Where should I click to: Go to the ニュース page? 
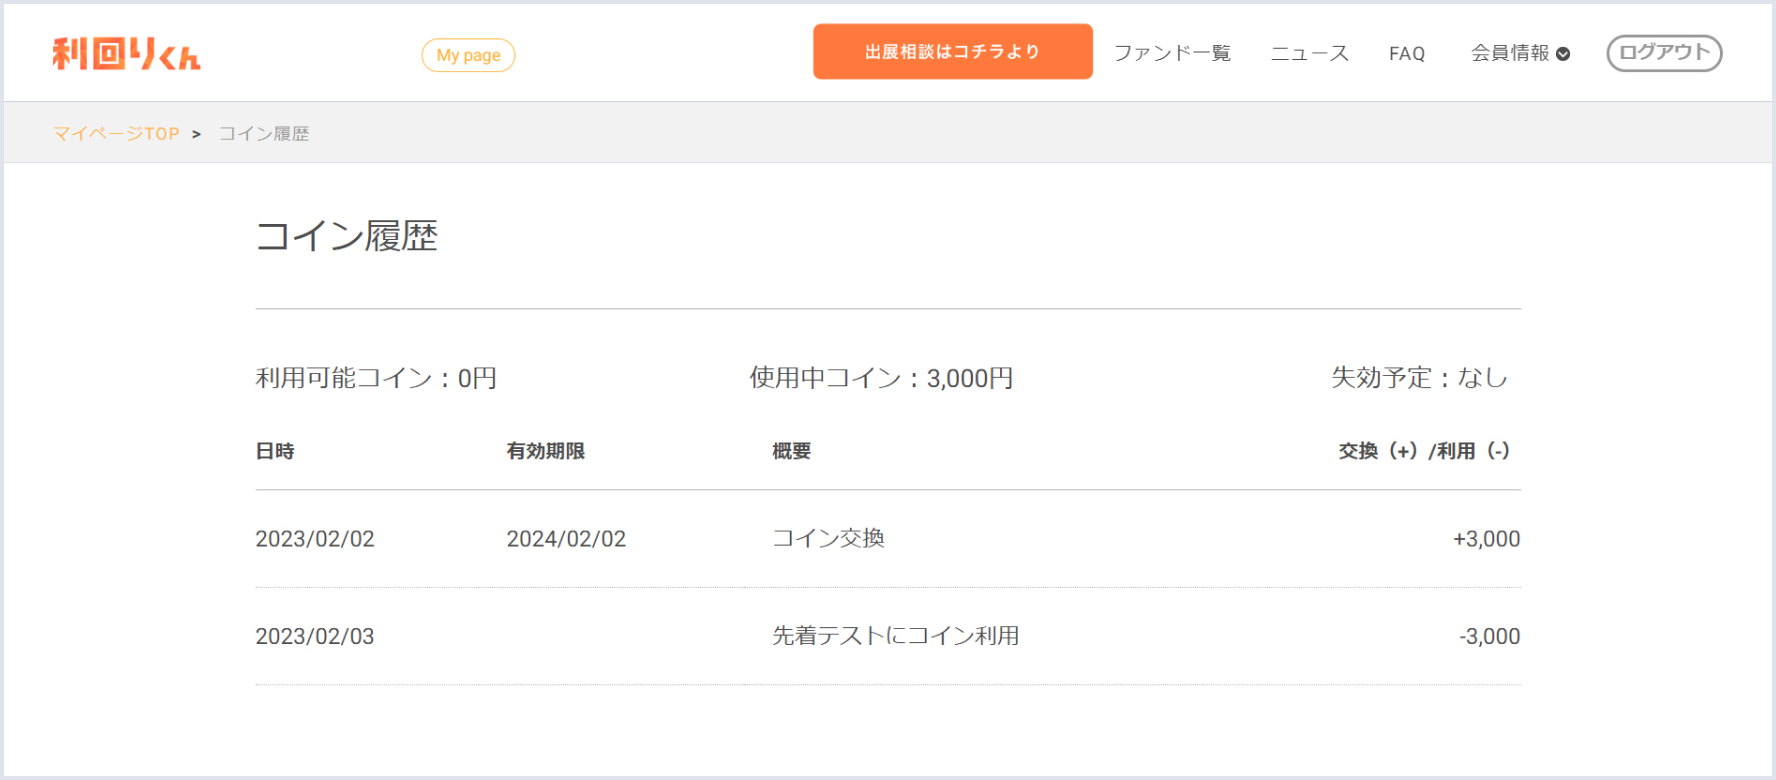coord(1309,53)
